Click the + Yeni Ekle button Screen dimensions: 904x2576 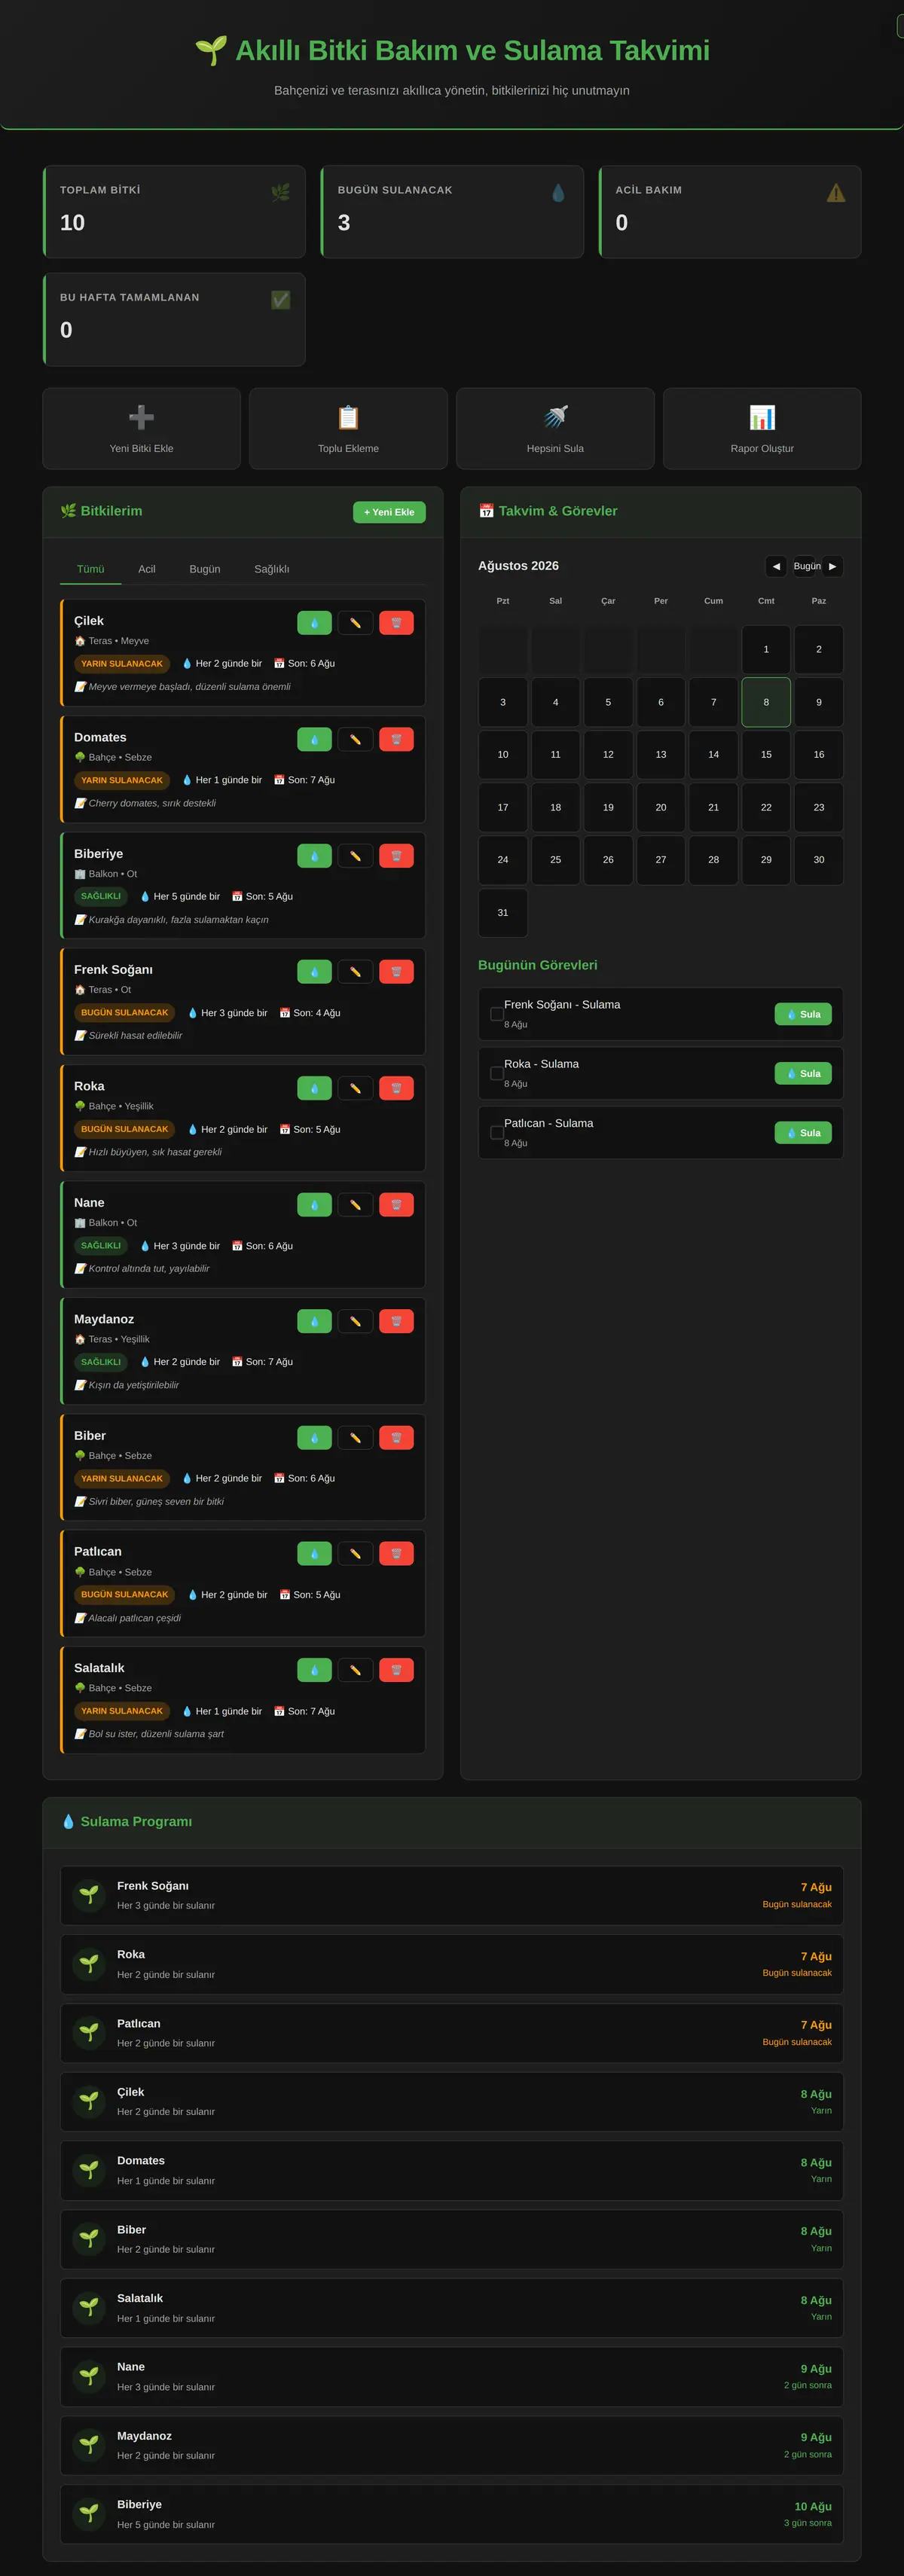pos(389,512)
